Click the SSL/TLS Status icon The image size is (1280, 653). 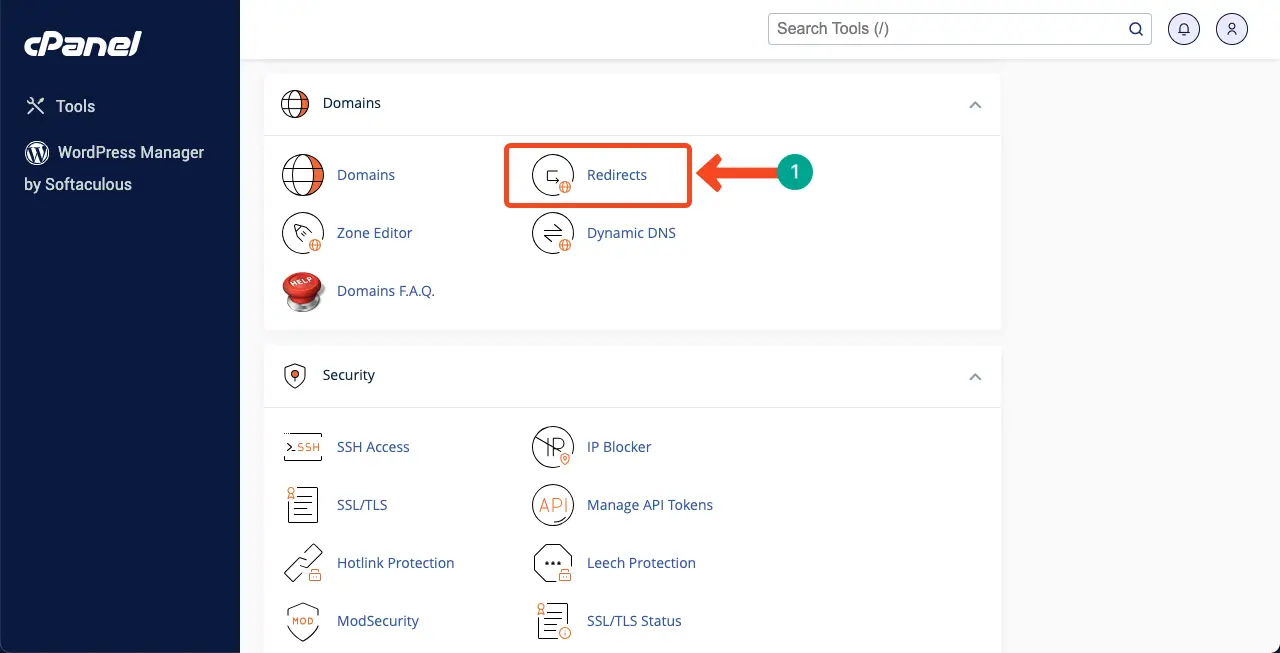pos(553,621)
